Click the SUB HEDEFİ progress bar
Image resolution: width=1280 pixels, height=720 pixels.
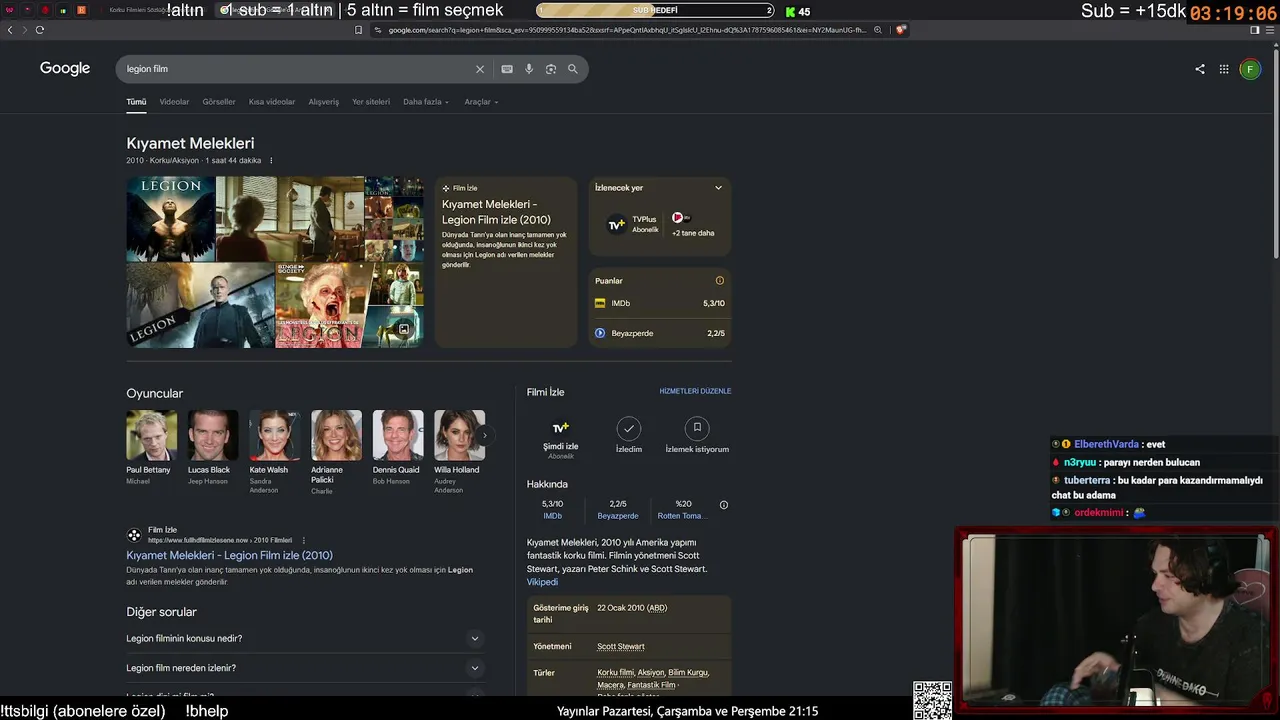[x=656, y=11]
